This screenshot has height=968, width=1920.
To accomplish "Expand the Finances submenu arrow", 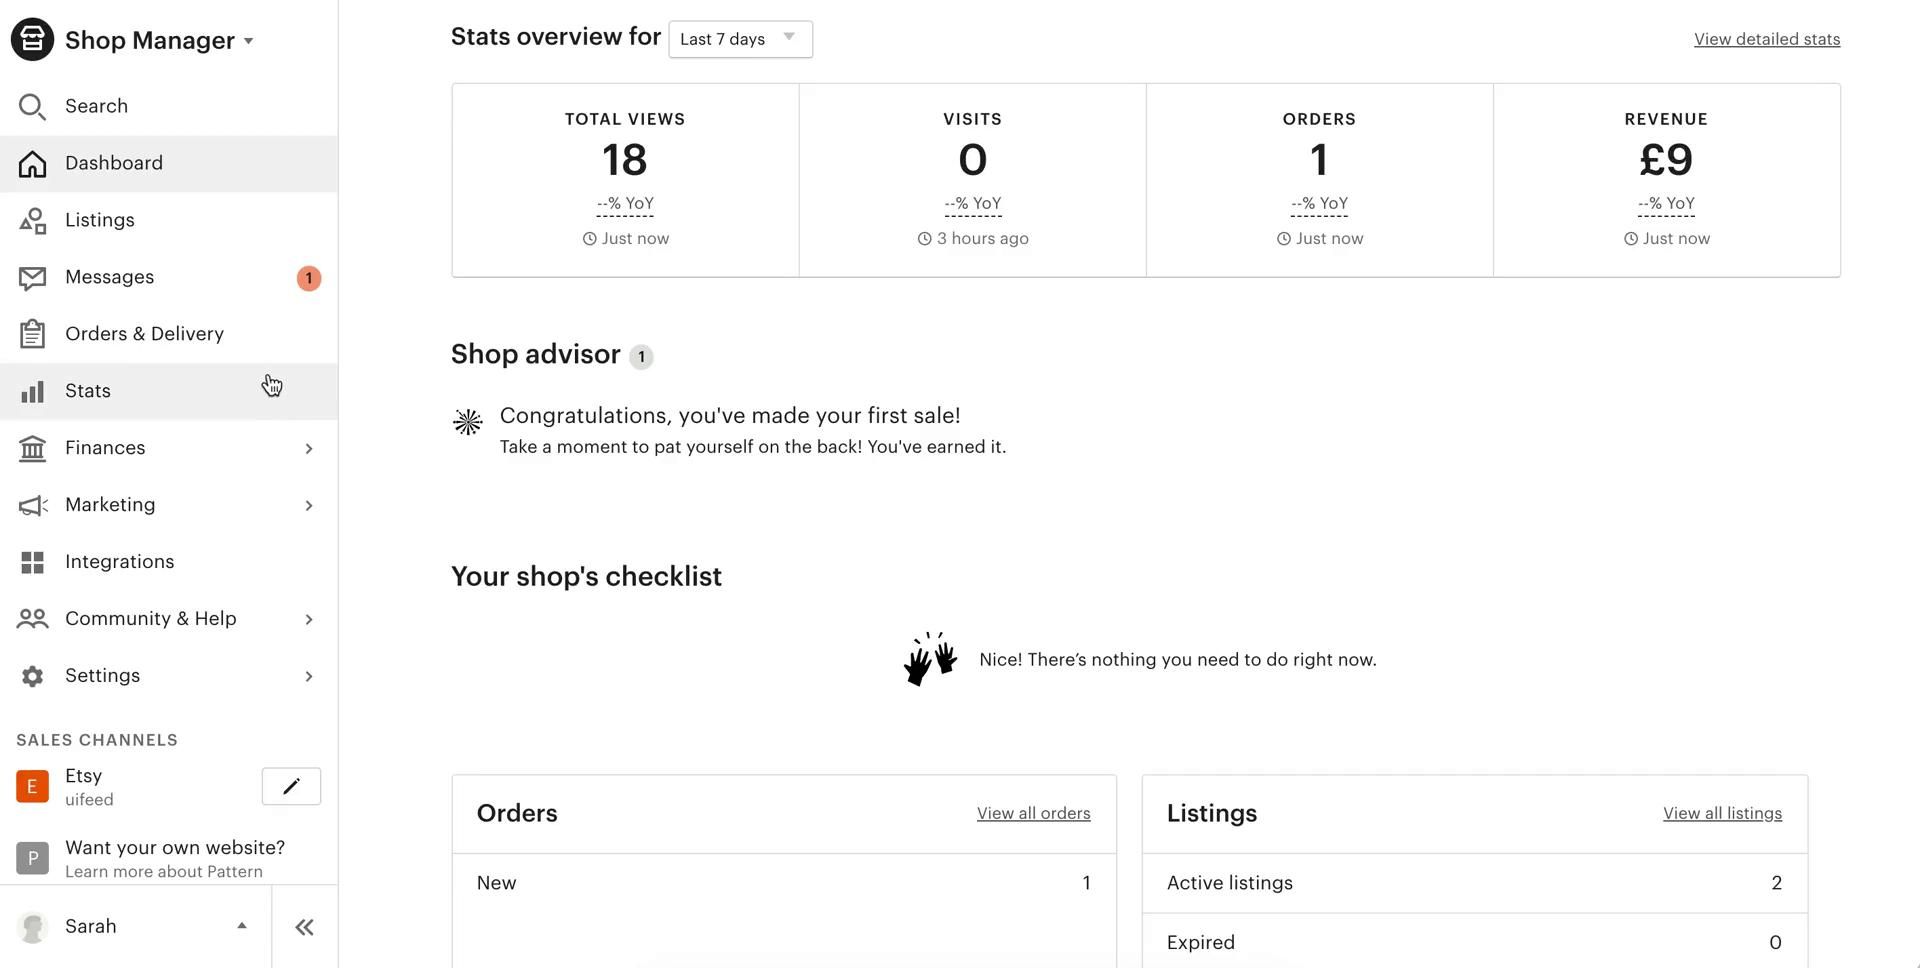I will (x=309, y=449).
